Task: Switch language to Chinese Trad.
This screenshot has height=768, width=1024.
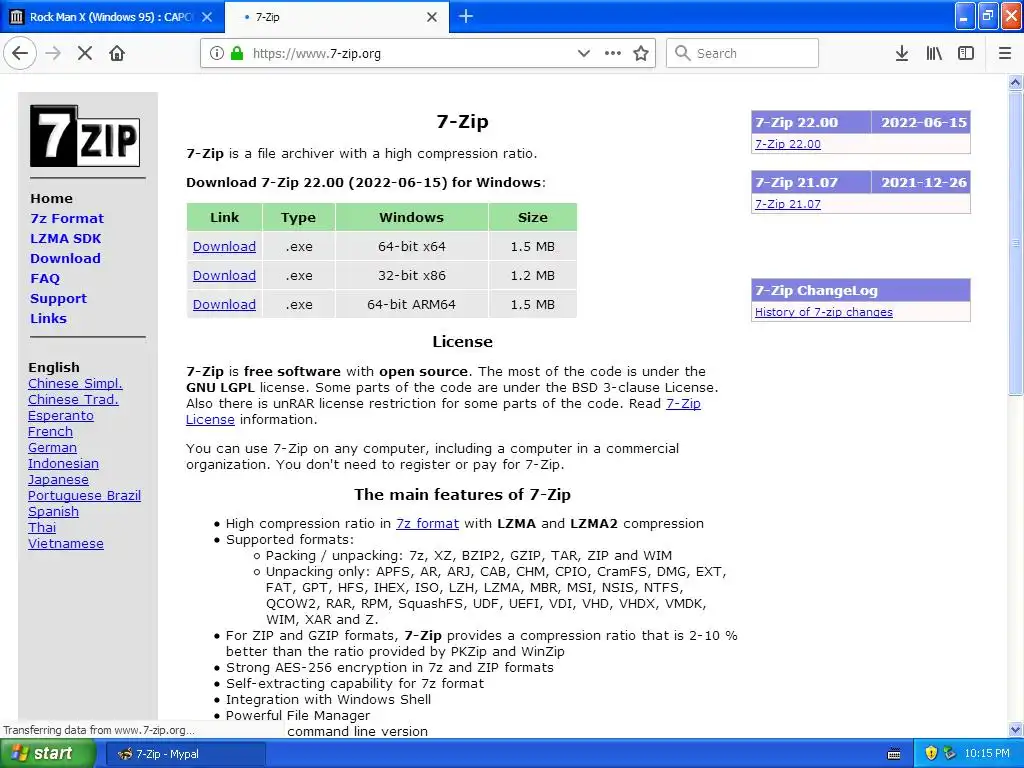Action: 73,400
